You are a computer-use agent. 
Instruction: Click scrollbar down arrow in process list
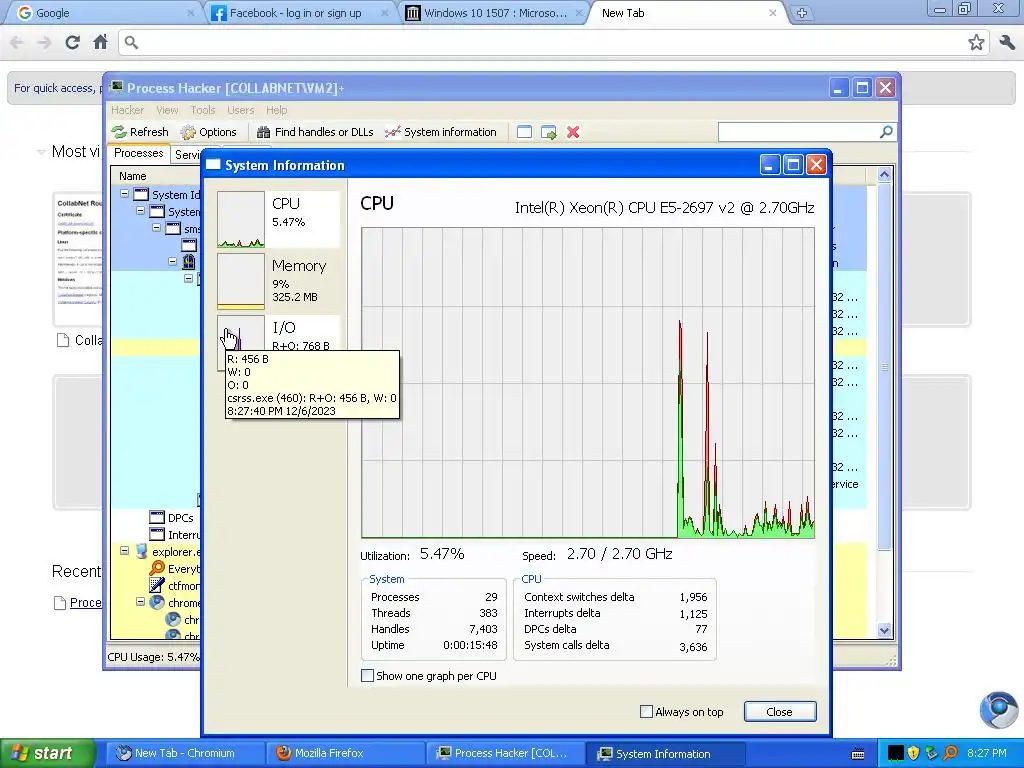click(884, 630)
